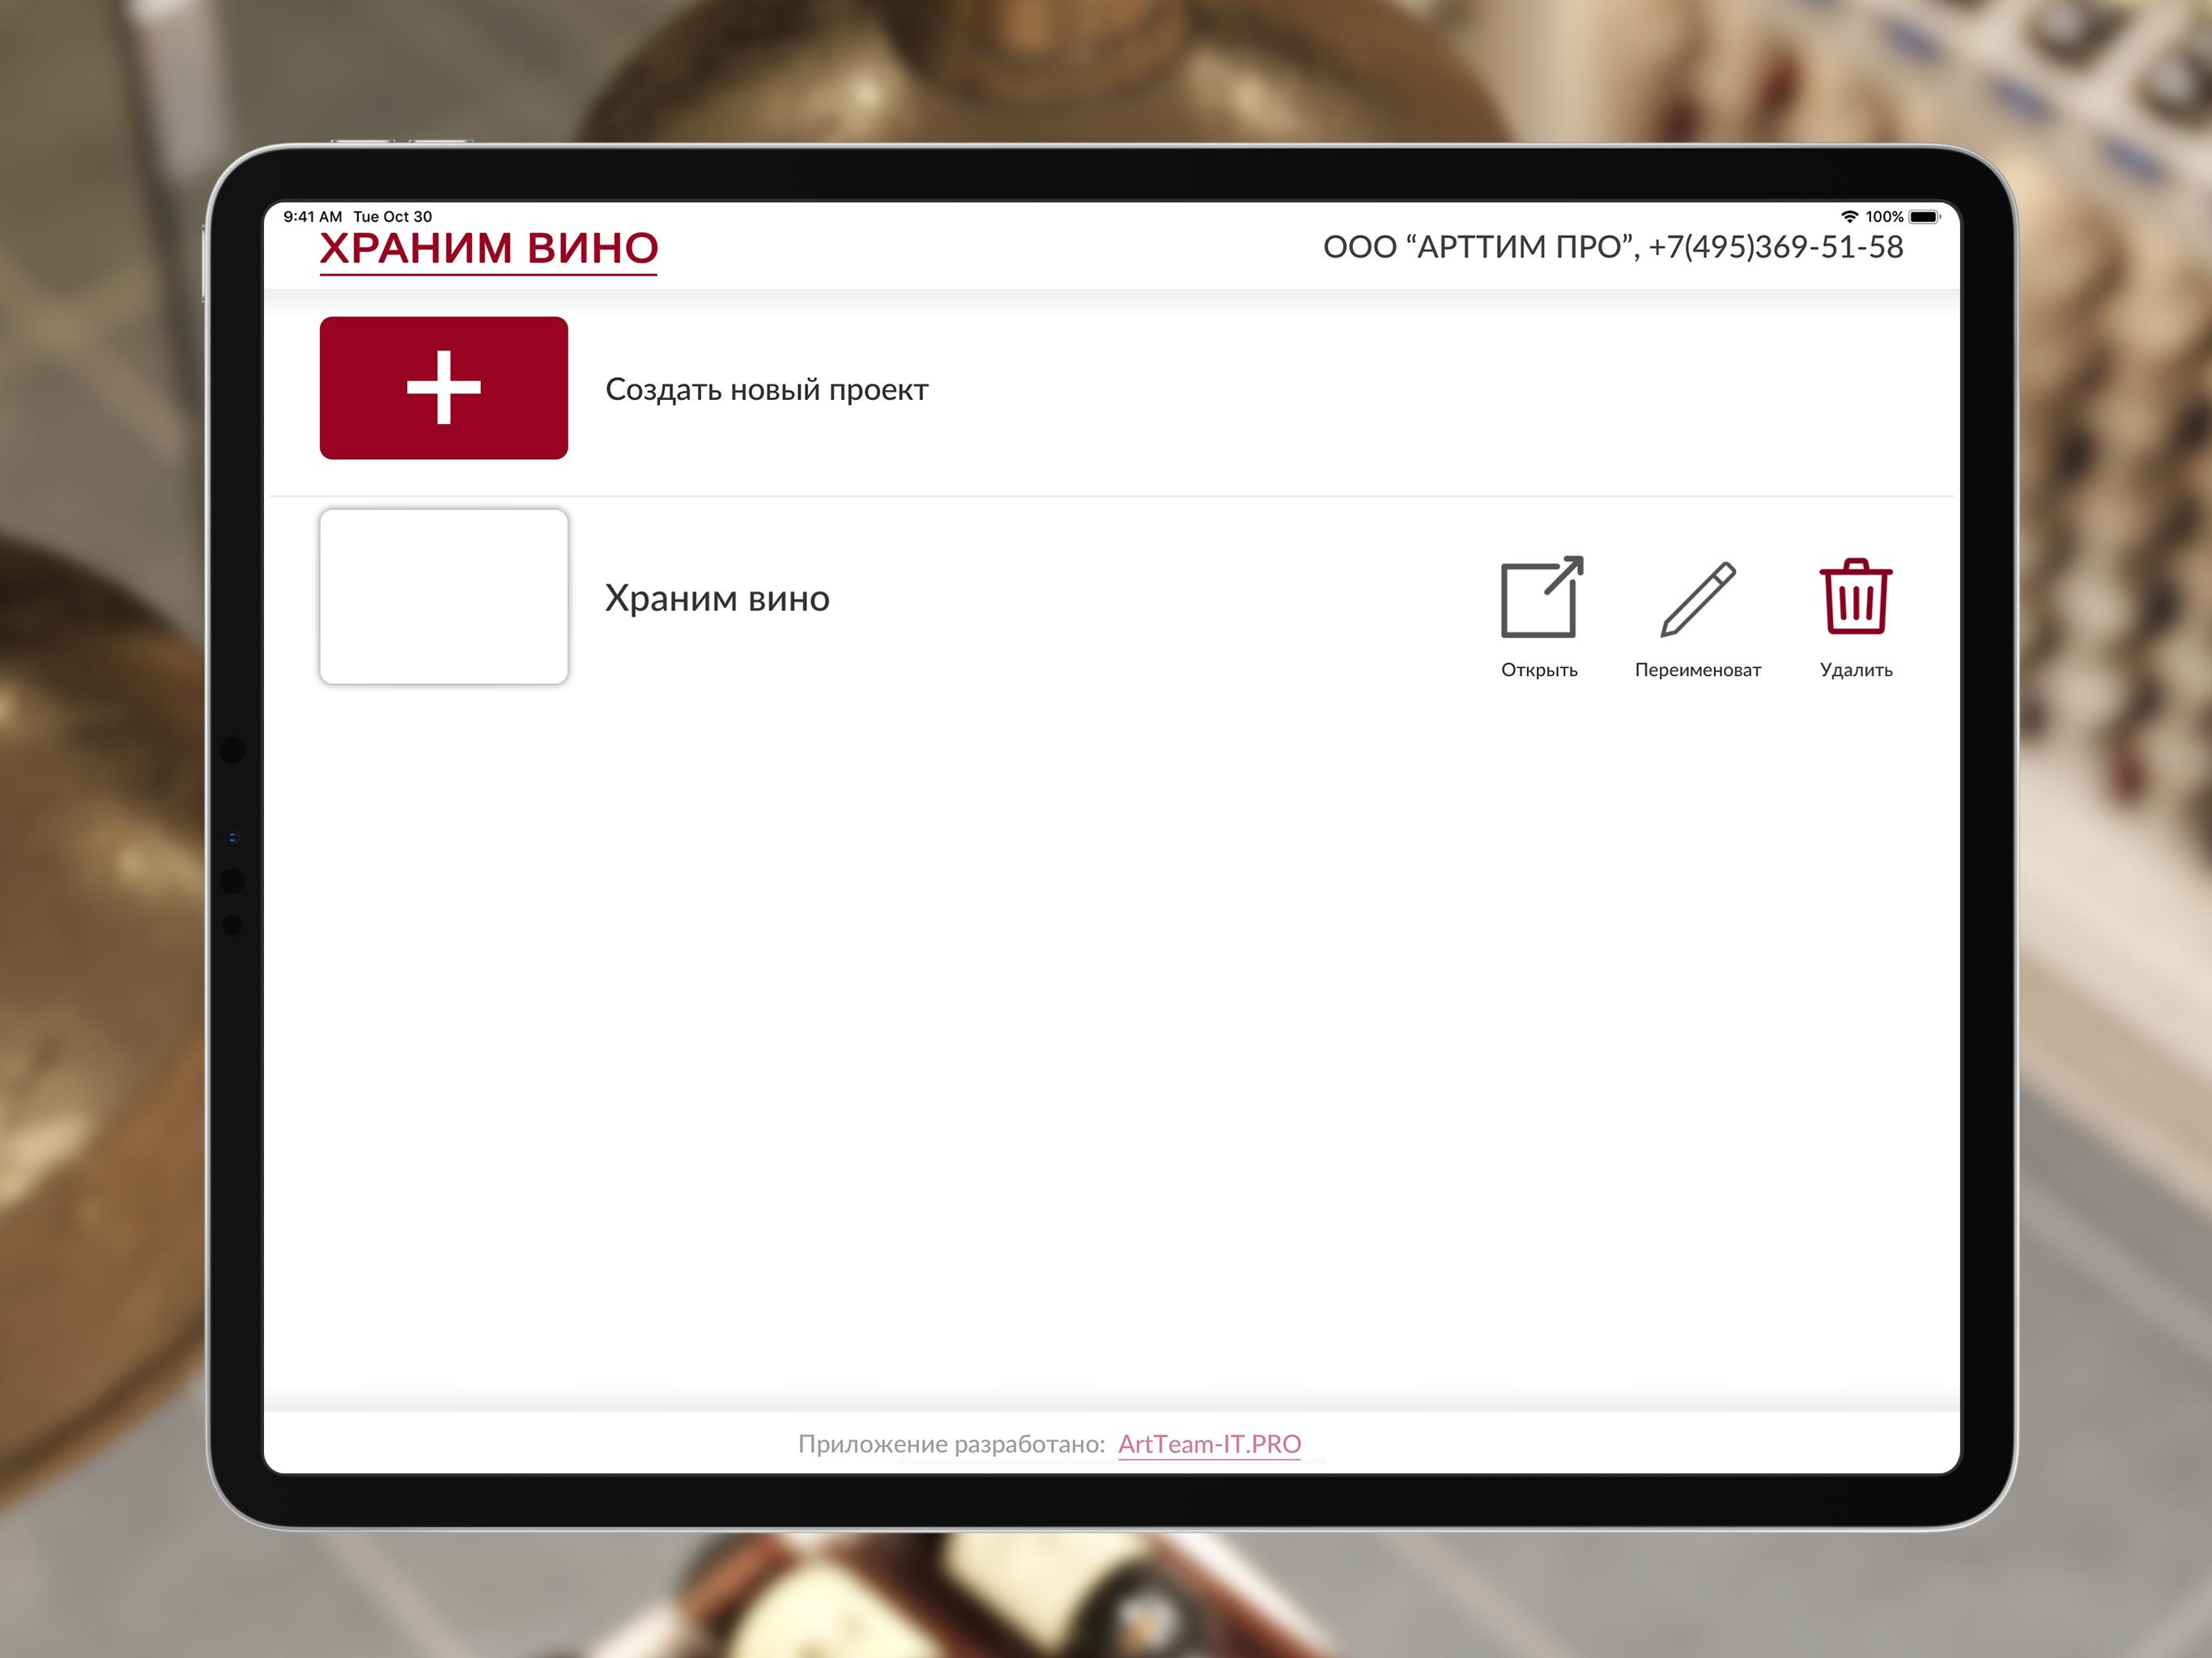Open the project via Открыть icon
Viewport: 2212px width, 1658px height.
click(x=1541, y=597)
